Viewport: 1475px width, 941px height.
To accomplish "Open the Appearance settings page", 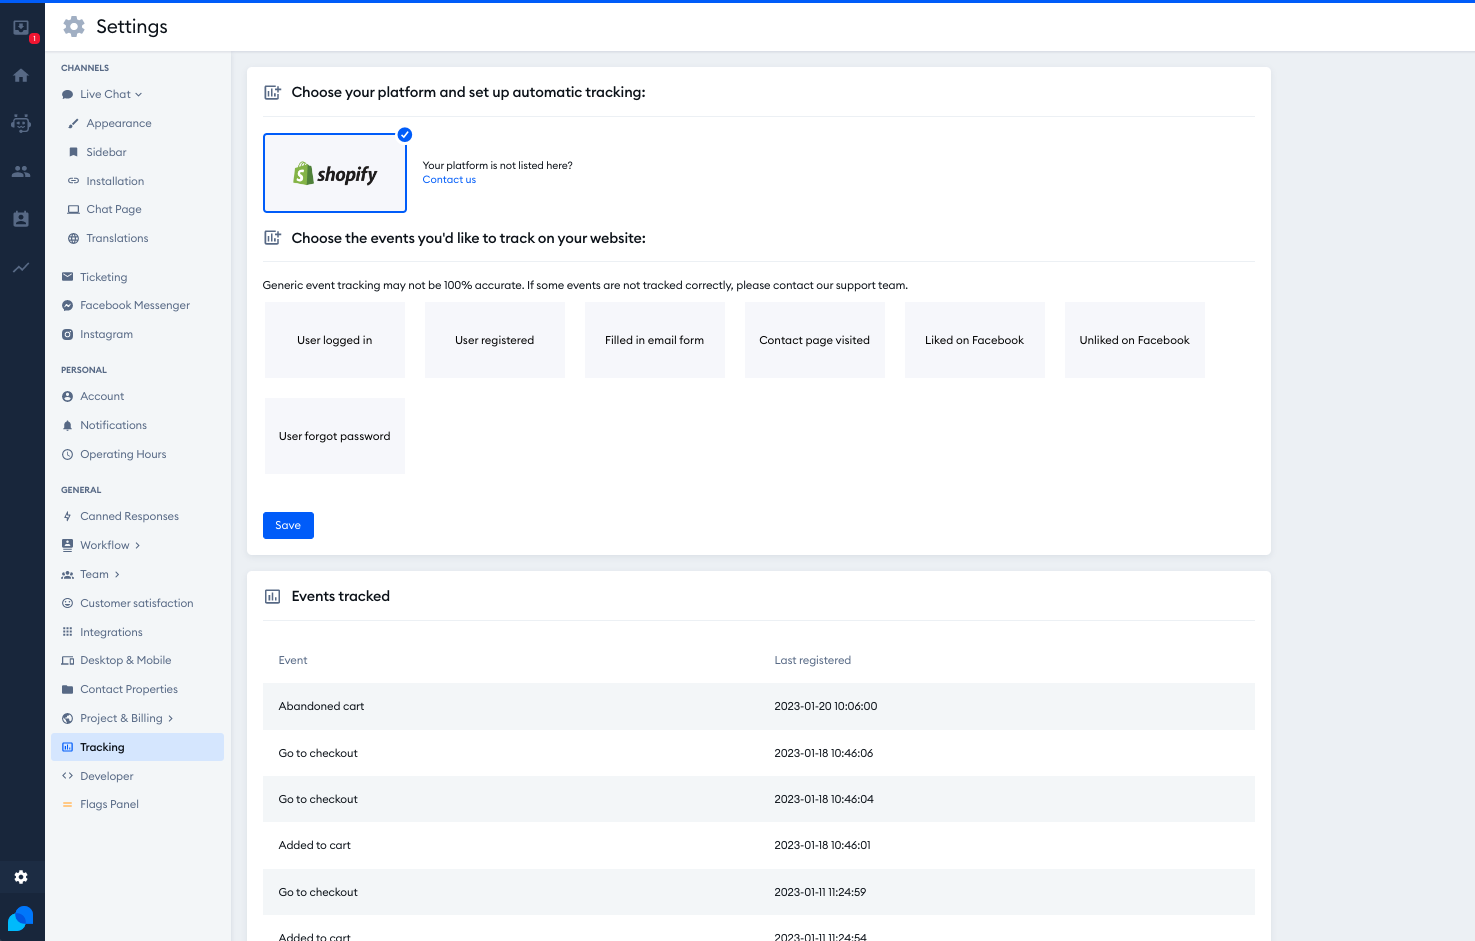I will coord(119,124).
